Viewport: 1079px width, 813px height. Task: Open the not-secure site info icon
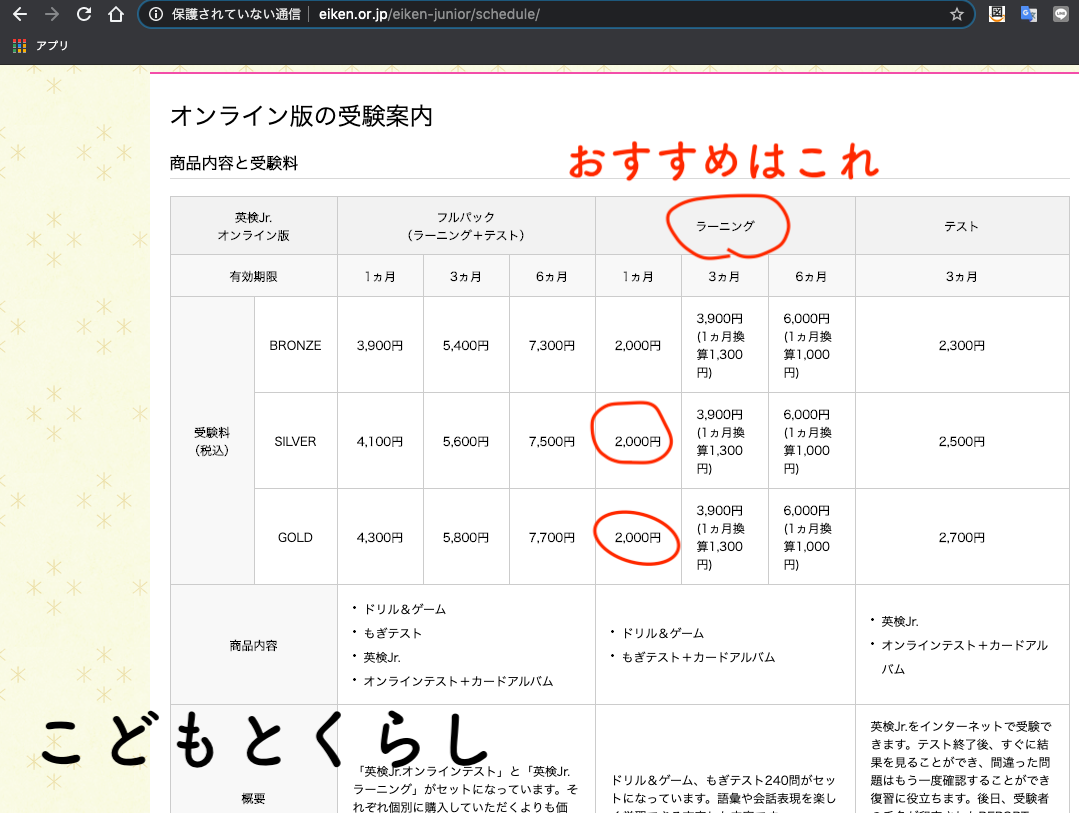click(x=156, y=14)
